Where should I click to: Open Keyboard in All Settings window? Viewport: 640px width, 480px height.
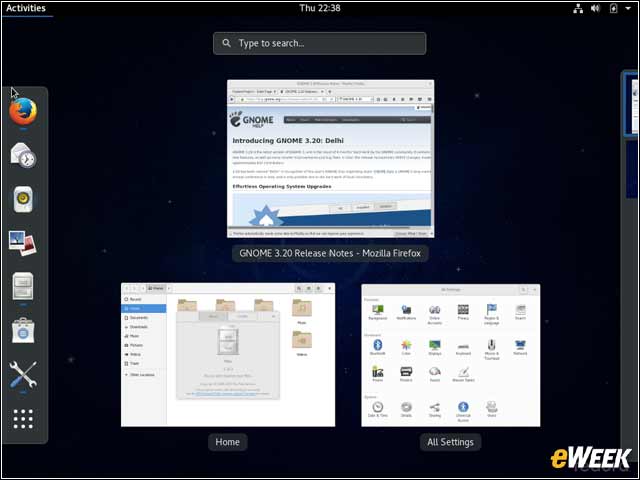coord(463,348)
